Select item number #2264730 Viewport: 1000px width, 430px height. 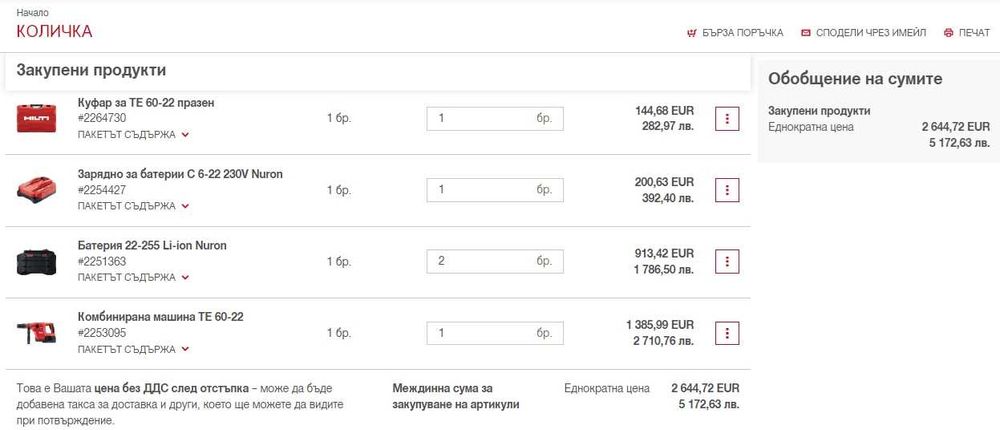(x=102, y=118)
